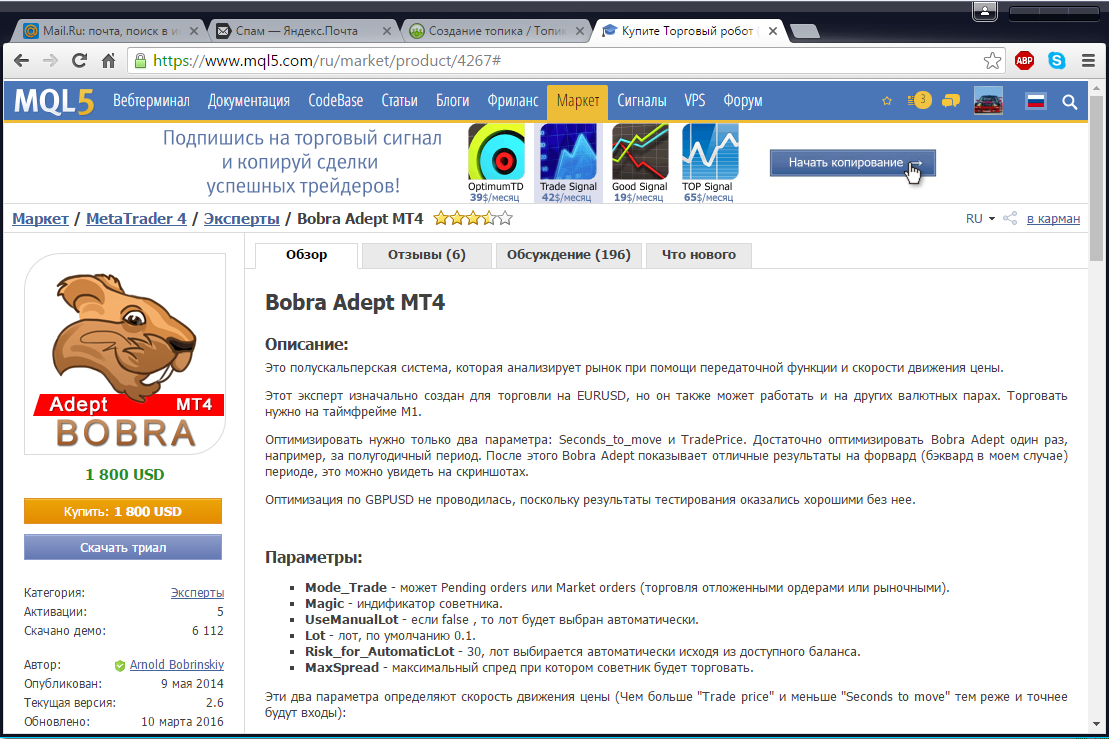Open Вебтерминал menu item
This screenshot has height=739, width=1109.
(151, 101)
